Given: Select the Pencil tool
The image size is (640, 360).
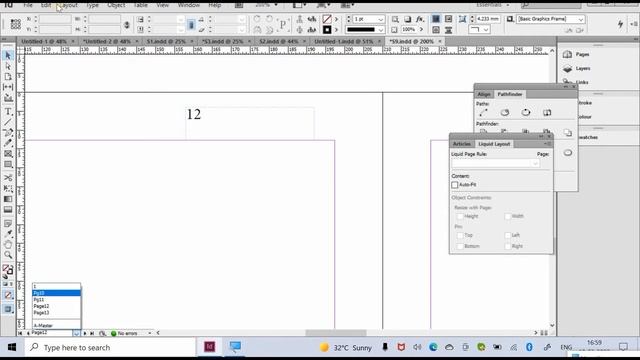Looking at the screenshot, I should pyautogui.click(x=8, y=143).
